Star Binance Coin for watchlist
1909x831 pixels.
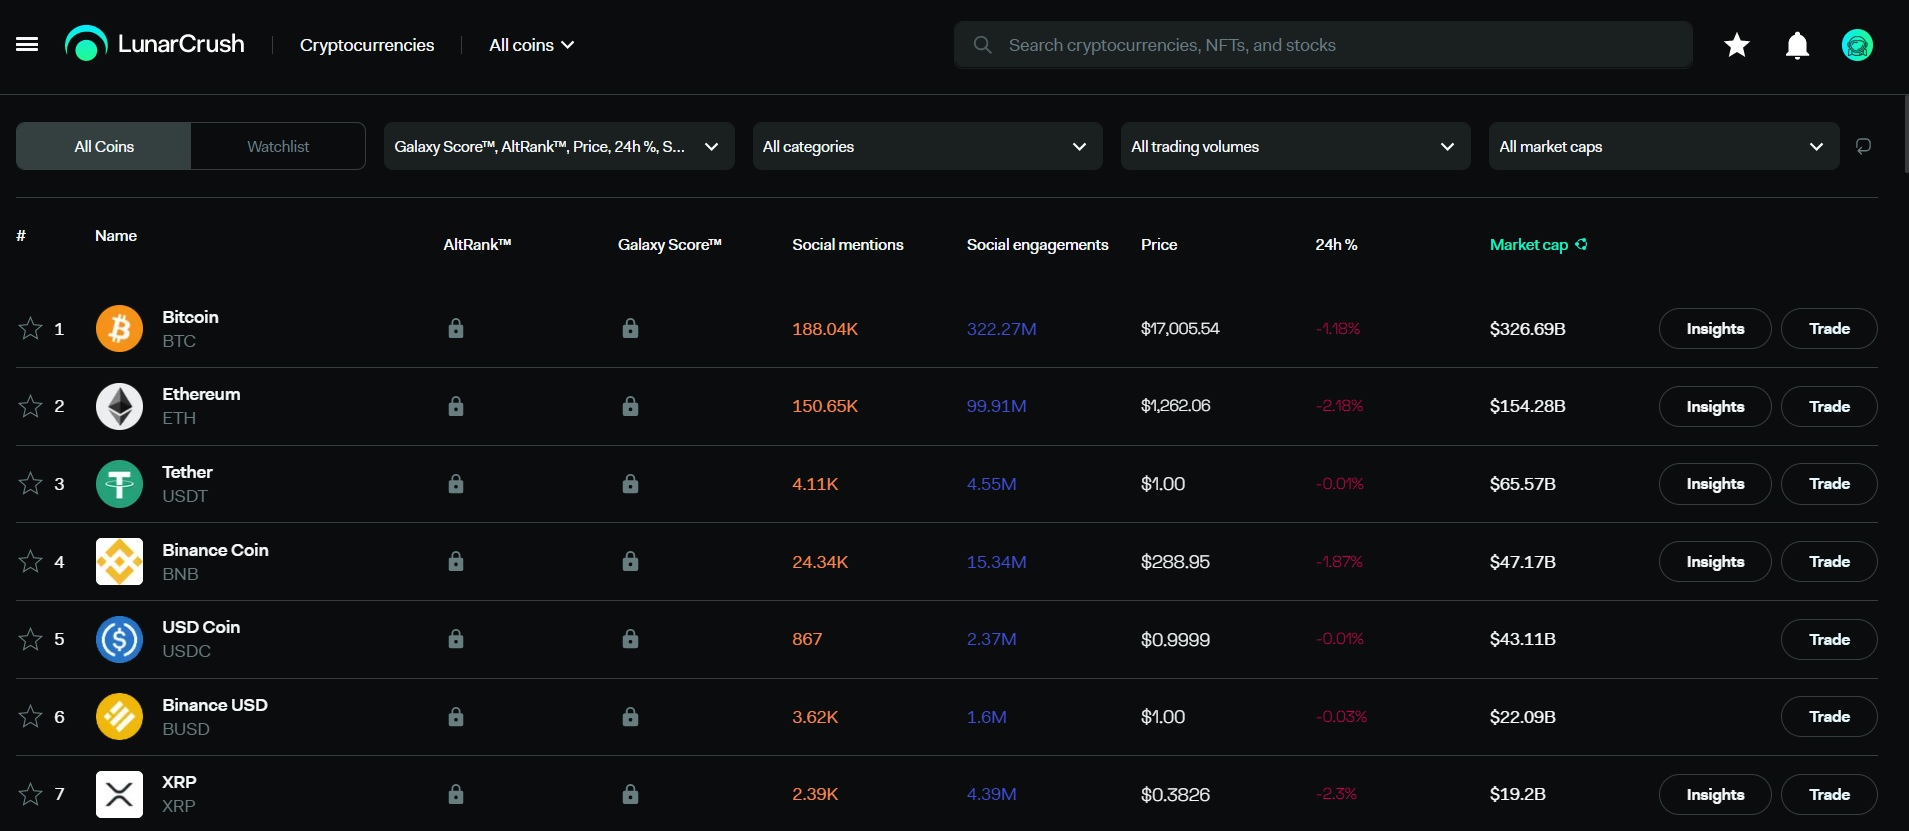pyautogui.click(x=31, y=561)
